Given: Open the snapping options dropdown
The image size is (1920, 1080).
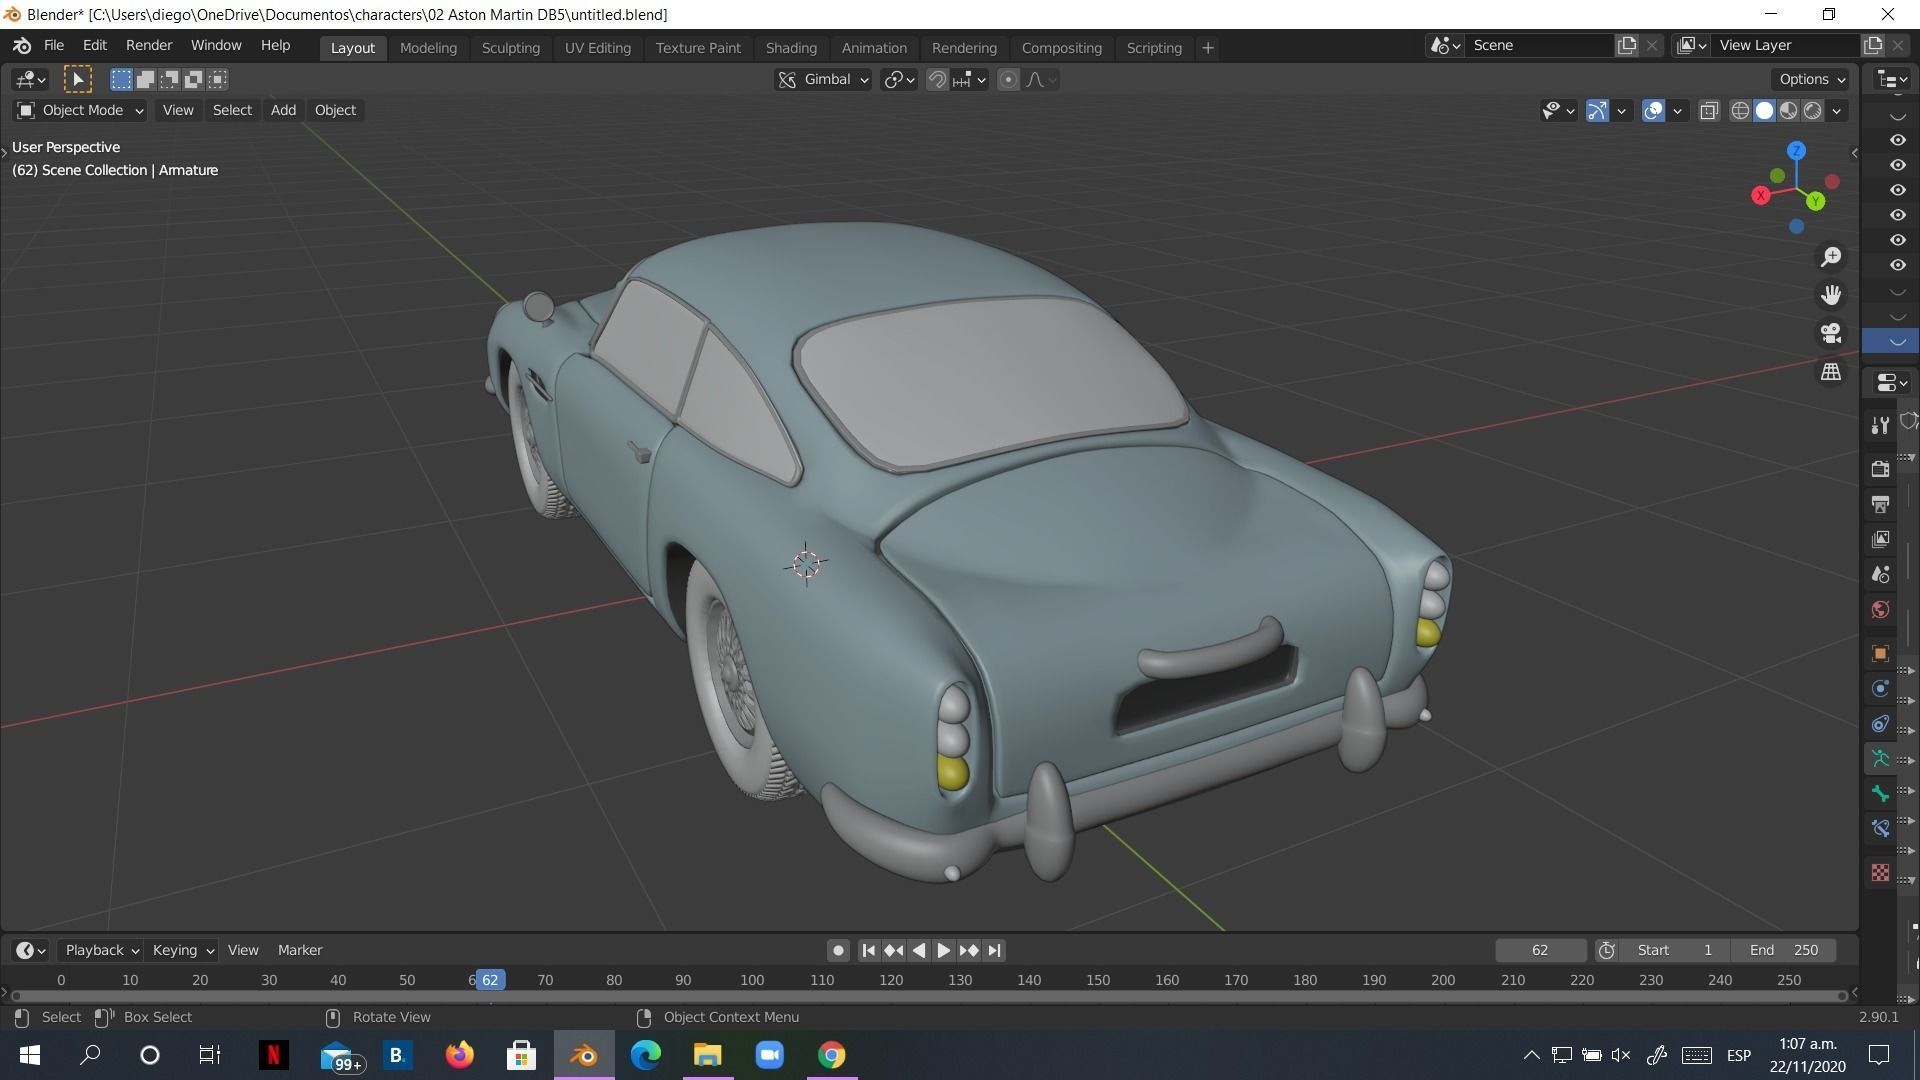Looking at the screenshot, I should pos(971,80).
